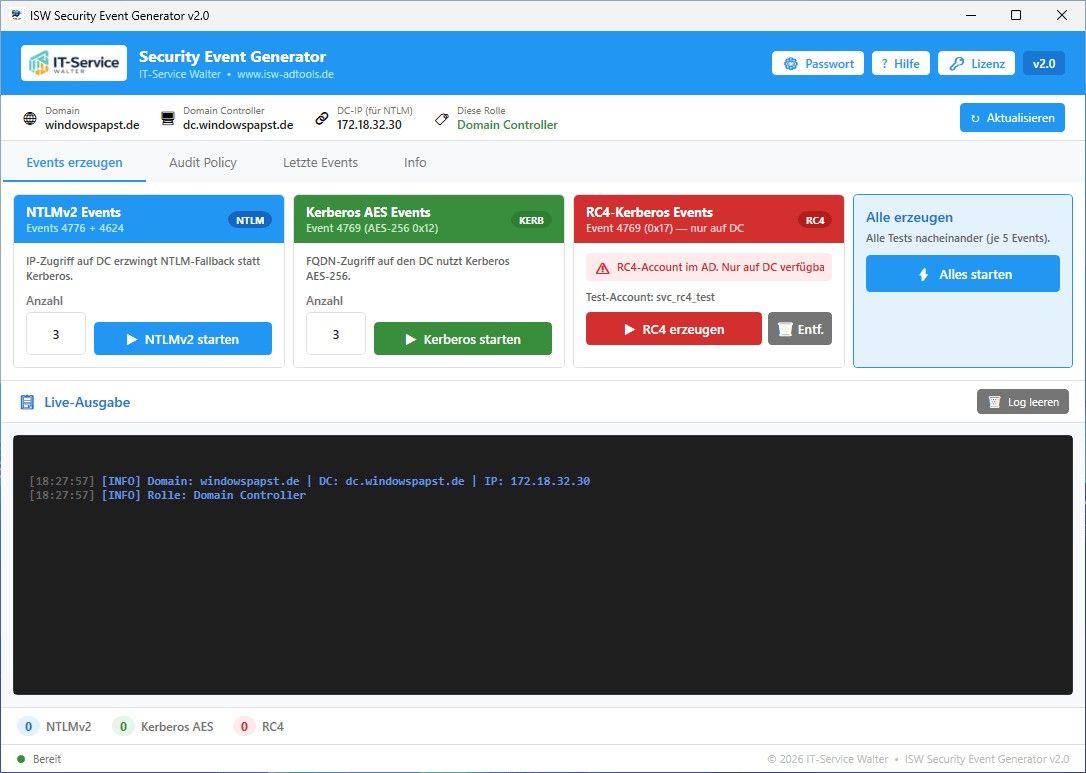Click the globe icon beside Domain

click(x=30, y=118)
